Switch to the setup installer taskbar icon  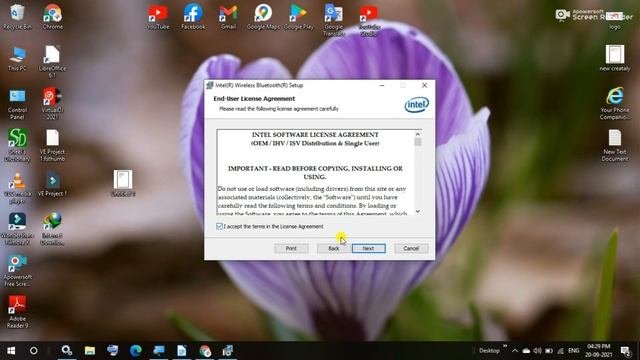point(228,351)
